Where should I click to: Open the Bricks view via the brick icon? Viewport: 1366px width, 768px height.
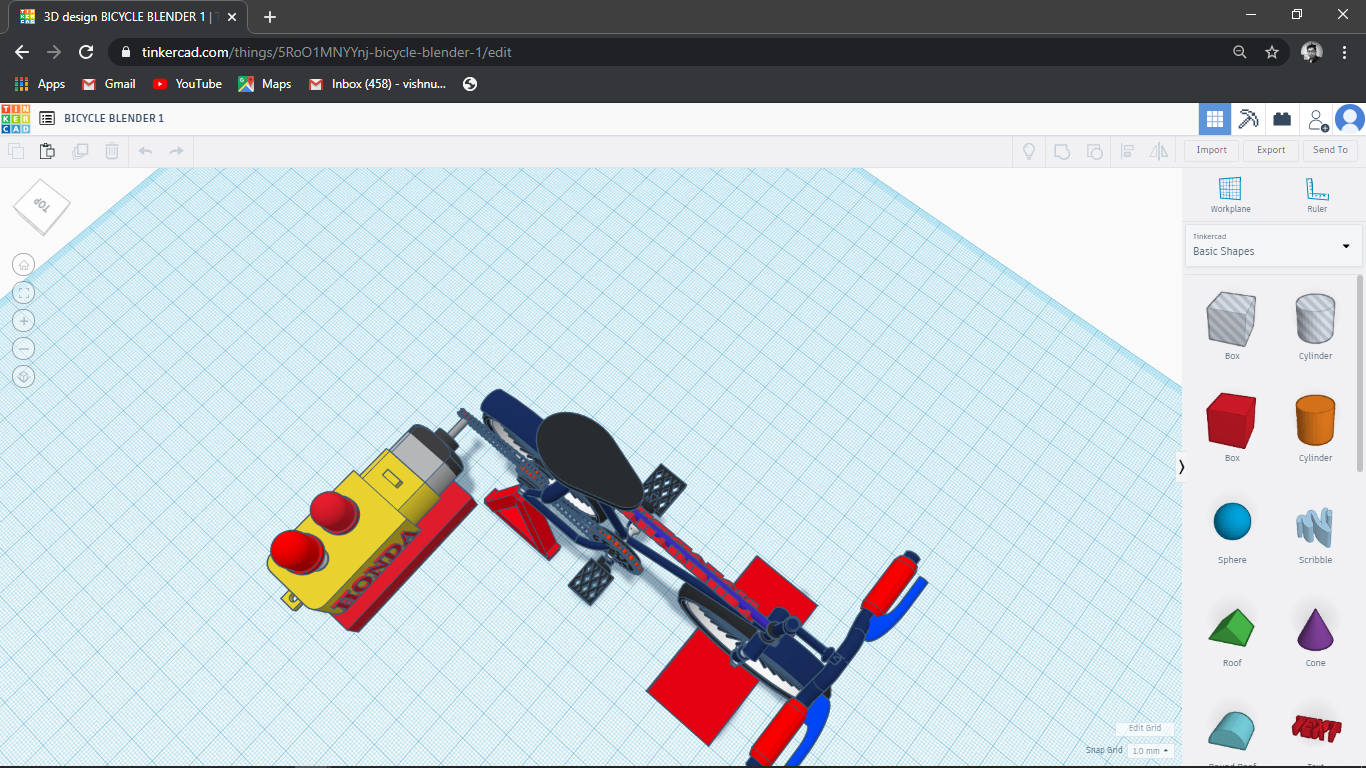pos(1282,118)
